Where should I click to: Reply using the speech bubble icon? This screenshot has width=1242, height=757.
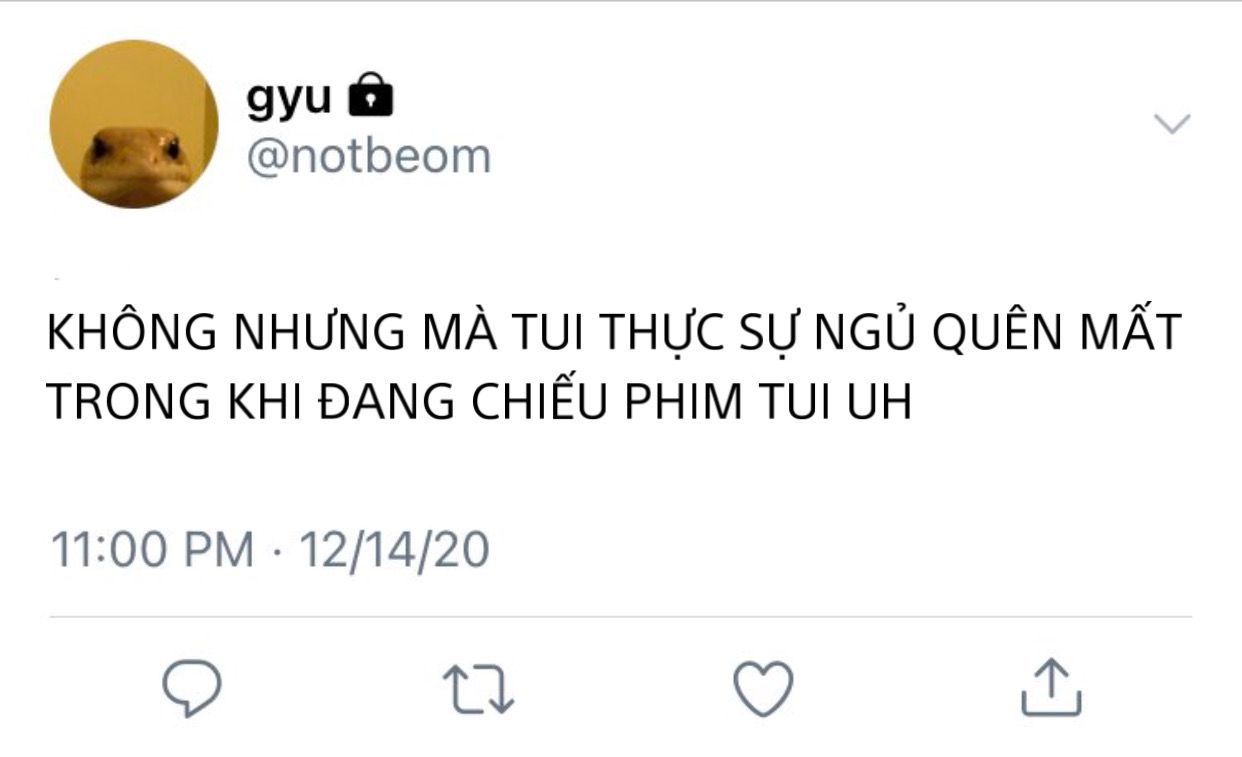coord(191,688)
